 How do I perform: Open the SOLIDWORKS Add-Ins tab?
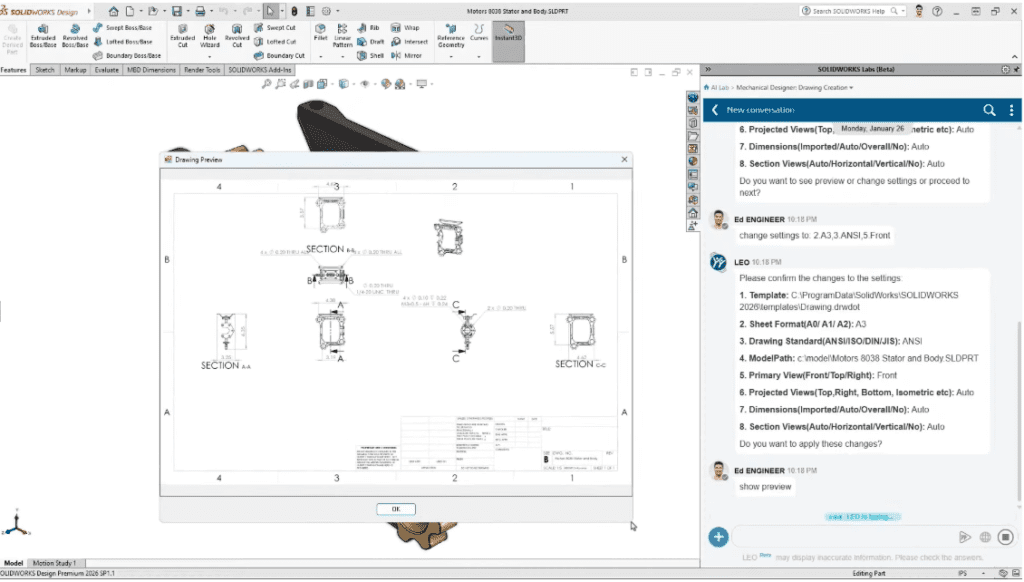(x=260, y=70)
